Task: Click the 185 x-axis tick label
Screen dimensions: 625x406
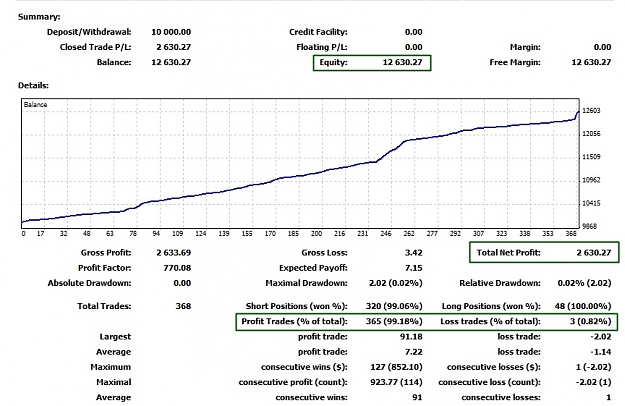Action: [x=293, y=234]
